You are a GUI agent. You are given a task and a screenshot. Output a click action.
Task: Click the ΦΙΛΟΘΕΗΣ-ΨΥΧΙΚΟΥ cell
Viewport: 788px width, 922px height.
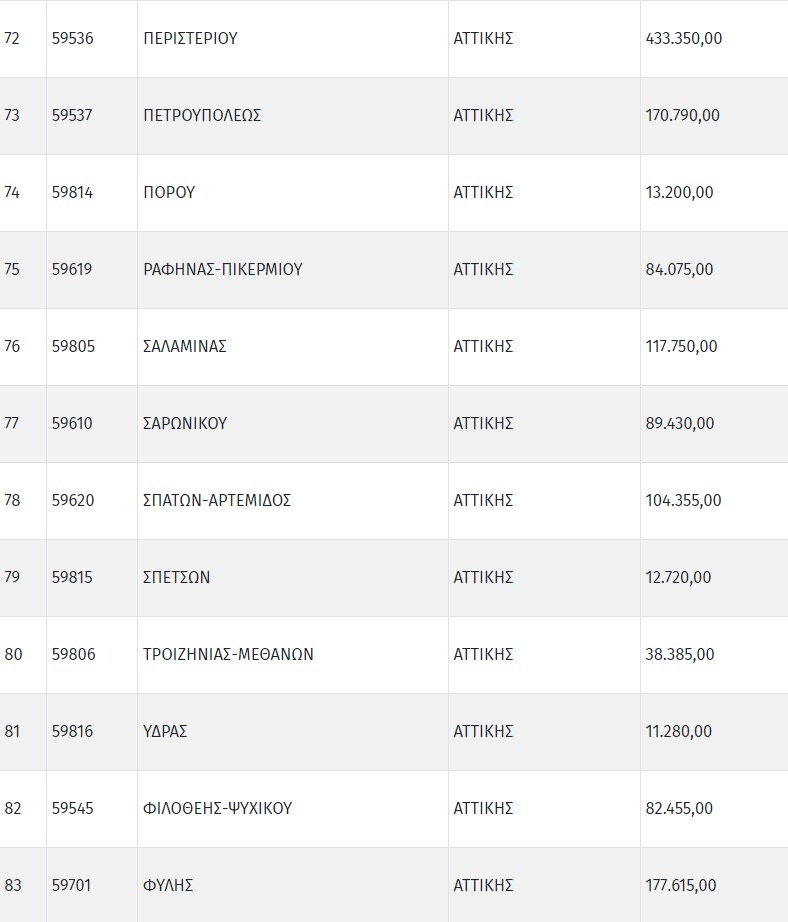pos(218,809)
